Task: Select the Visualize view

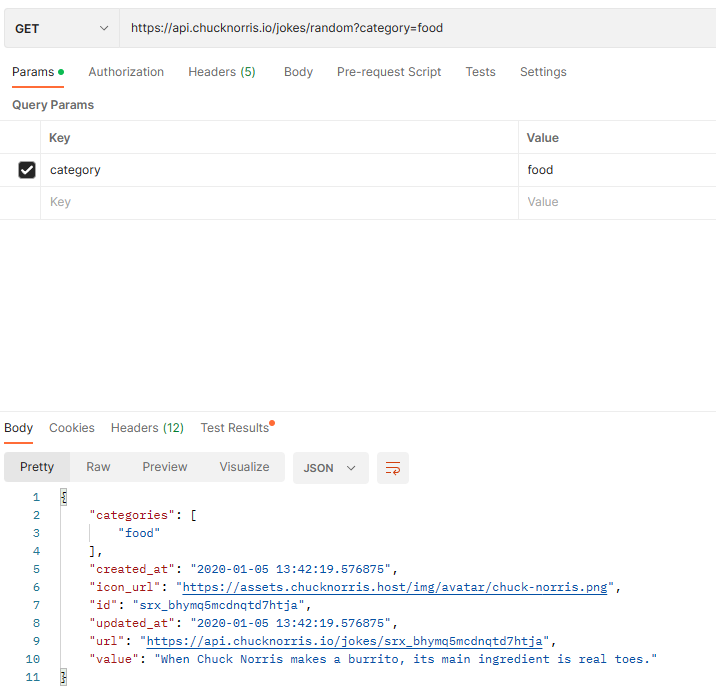Action: [244, 467]
